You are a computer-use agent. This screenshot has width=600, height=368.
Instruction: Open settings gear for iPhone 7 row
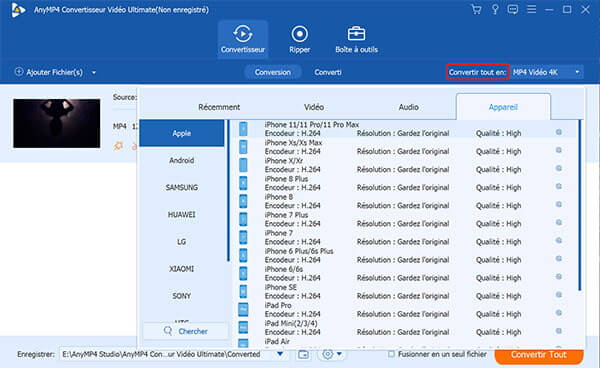559,240
